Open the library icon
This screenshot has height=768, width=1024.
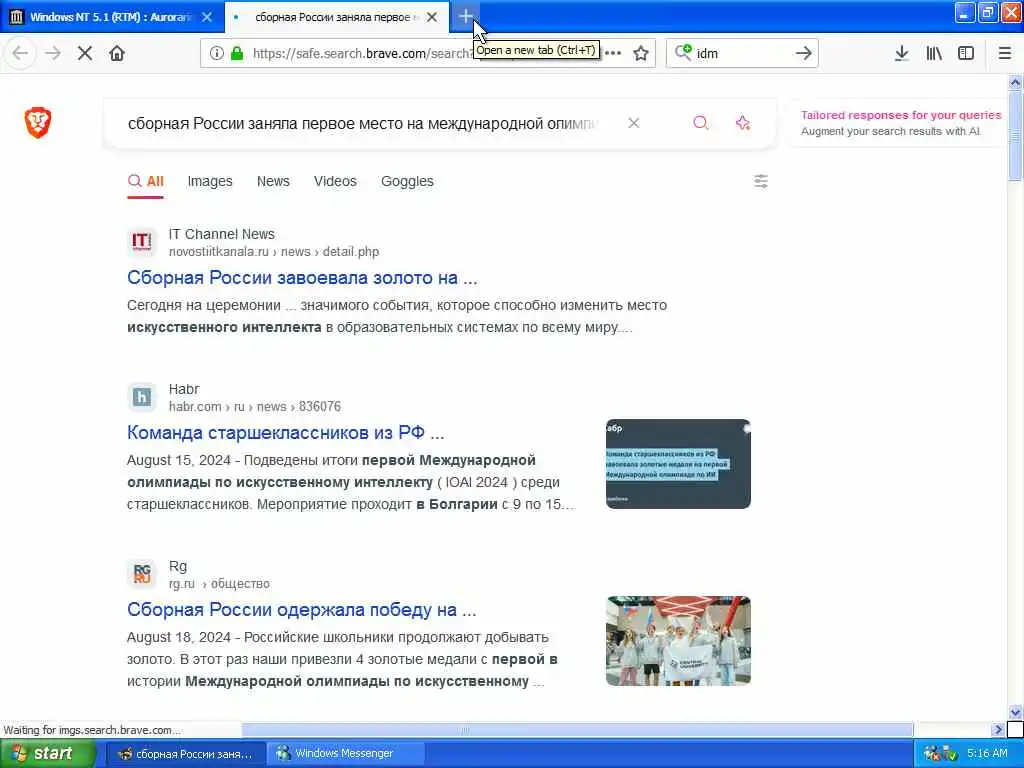[934, 54]
